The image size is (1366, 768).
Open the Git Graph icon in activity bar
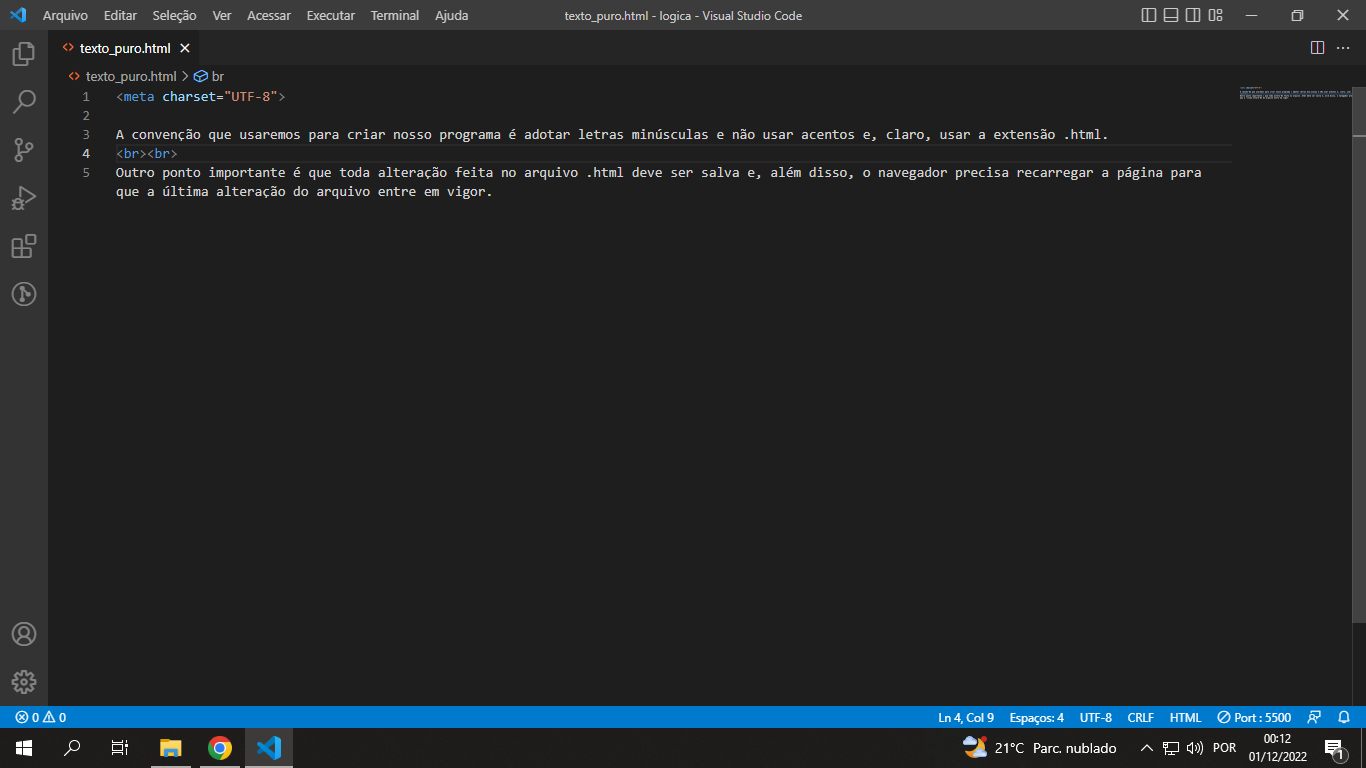pos(24,294)
